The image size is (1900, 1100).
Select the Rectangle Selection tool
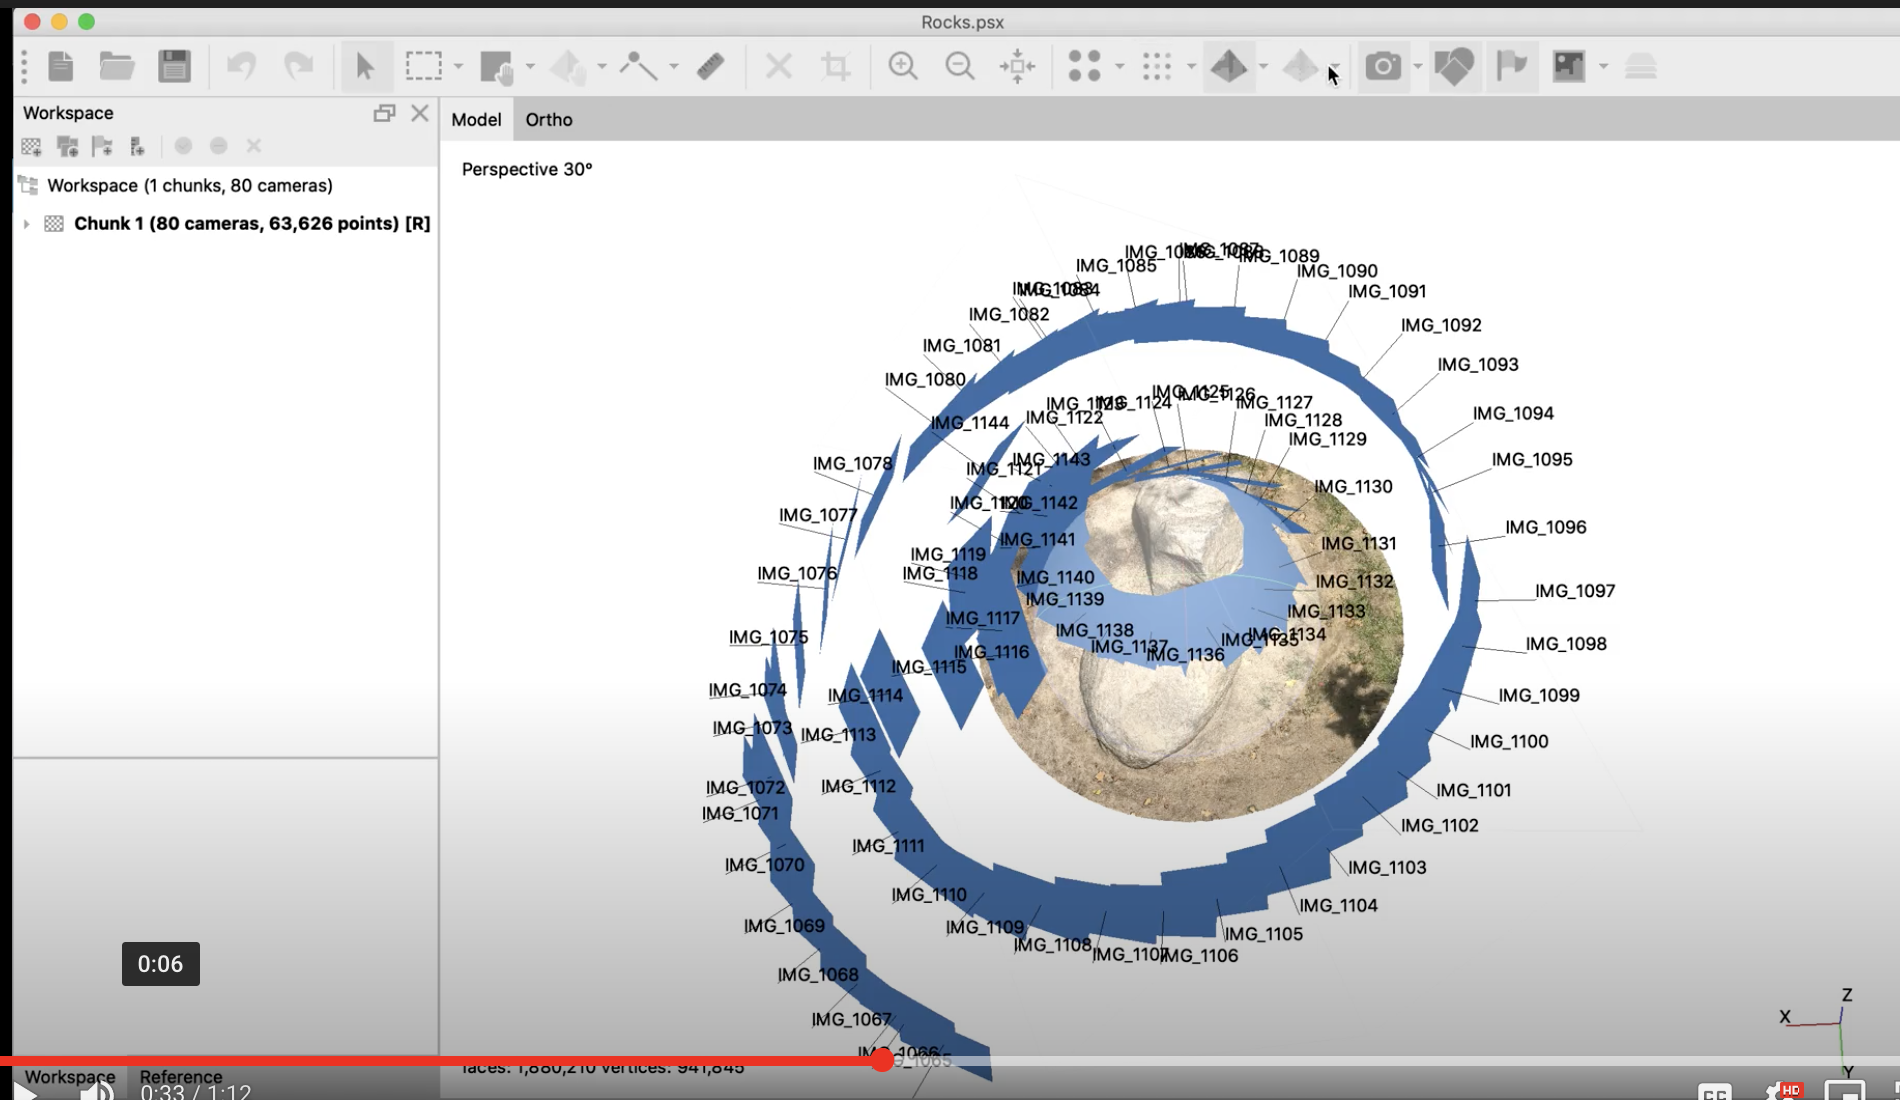[x=424, y=66]
